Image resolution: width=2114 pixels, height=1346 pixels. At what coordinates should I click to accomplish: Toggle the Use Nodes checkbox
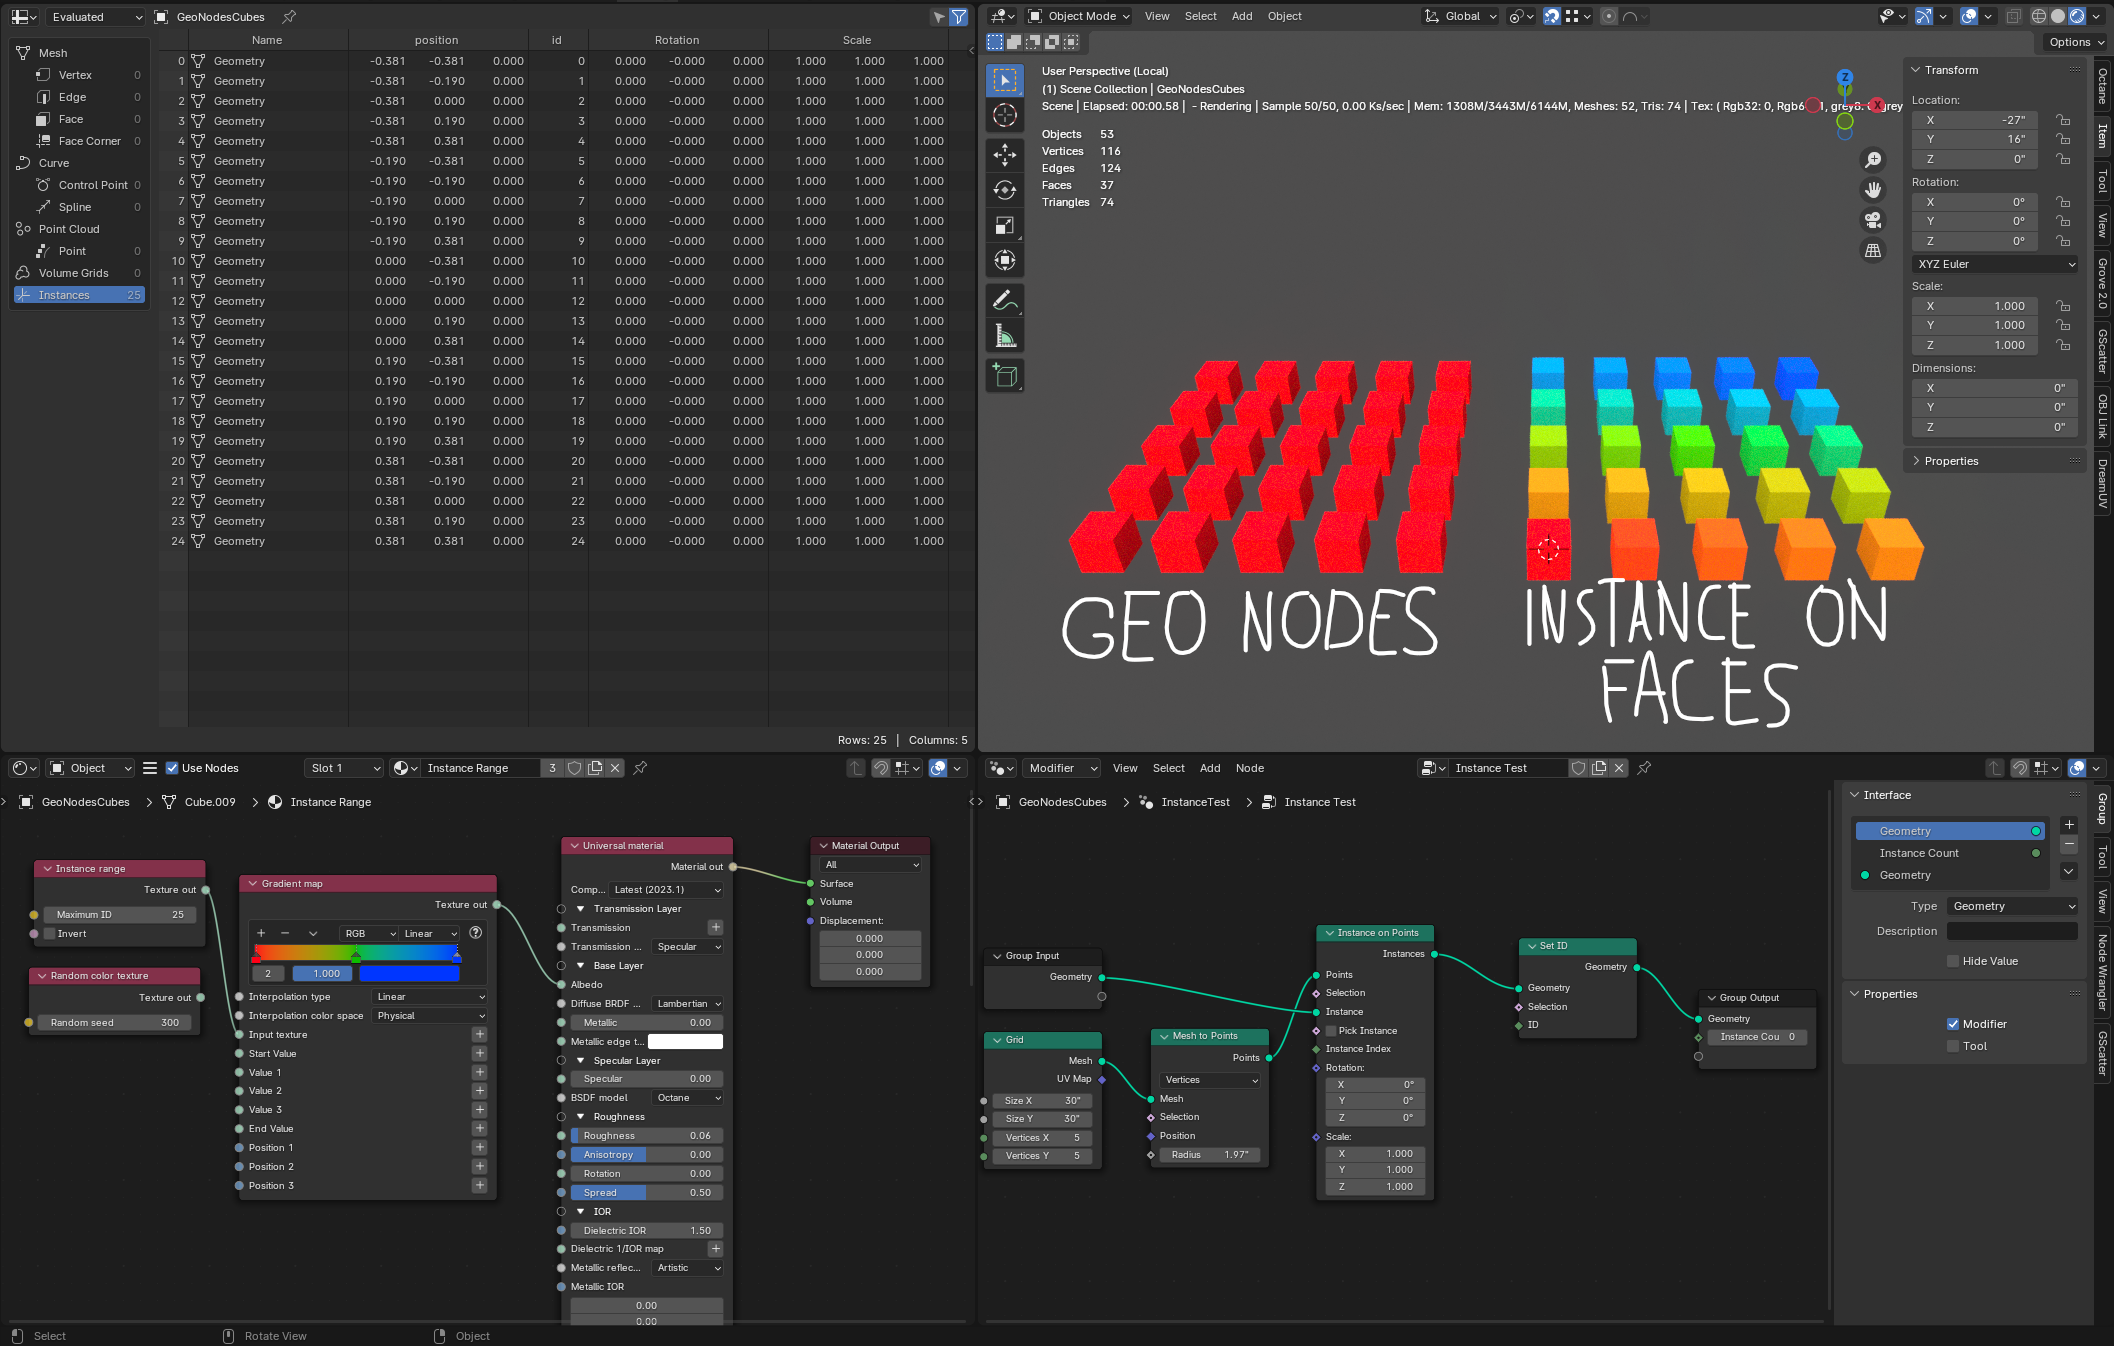coord(172,768)
